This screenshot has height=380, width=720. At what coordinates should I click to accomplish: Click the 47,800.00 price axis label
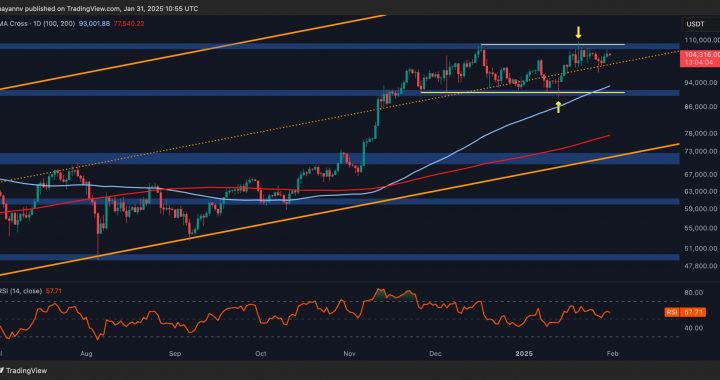(701, 266)
